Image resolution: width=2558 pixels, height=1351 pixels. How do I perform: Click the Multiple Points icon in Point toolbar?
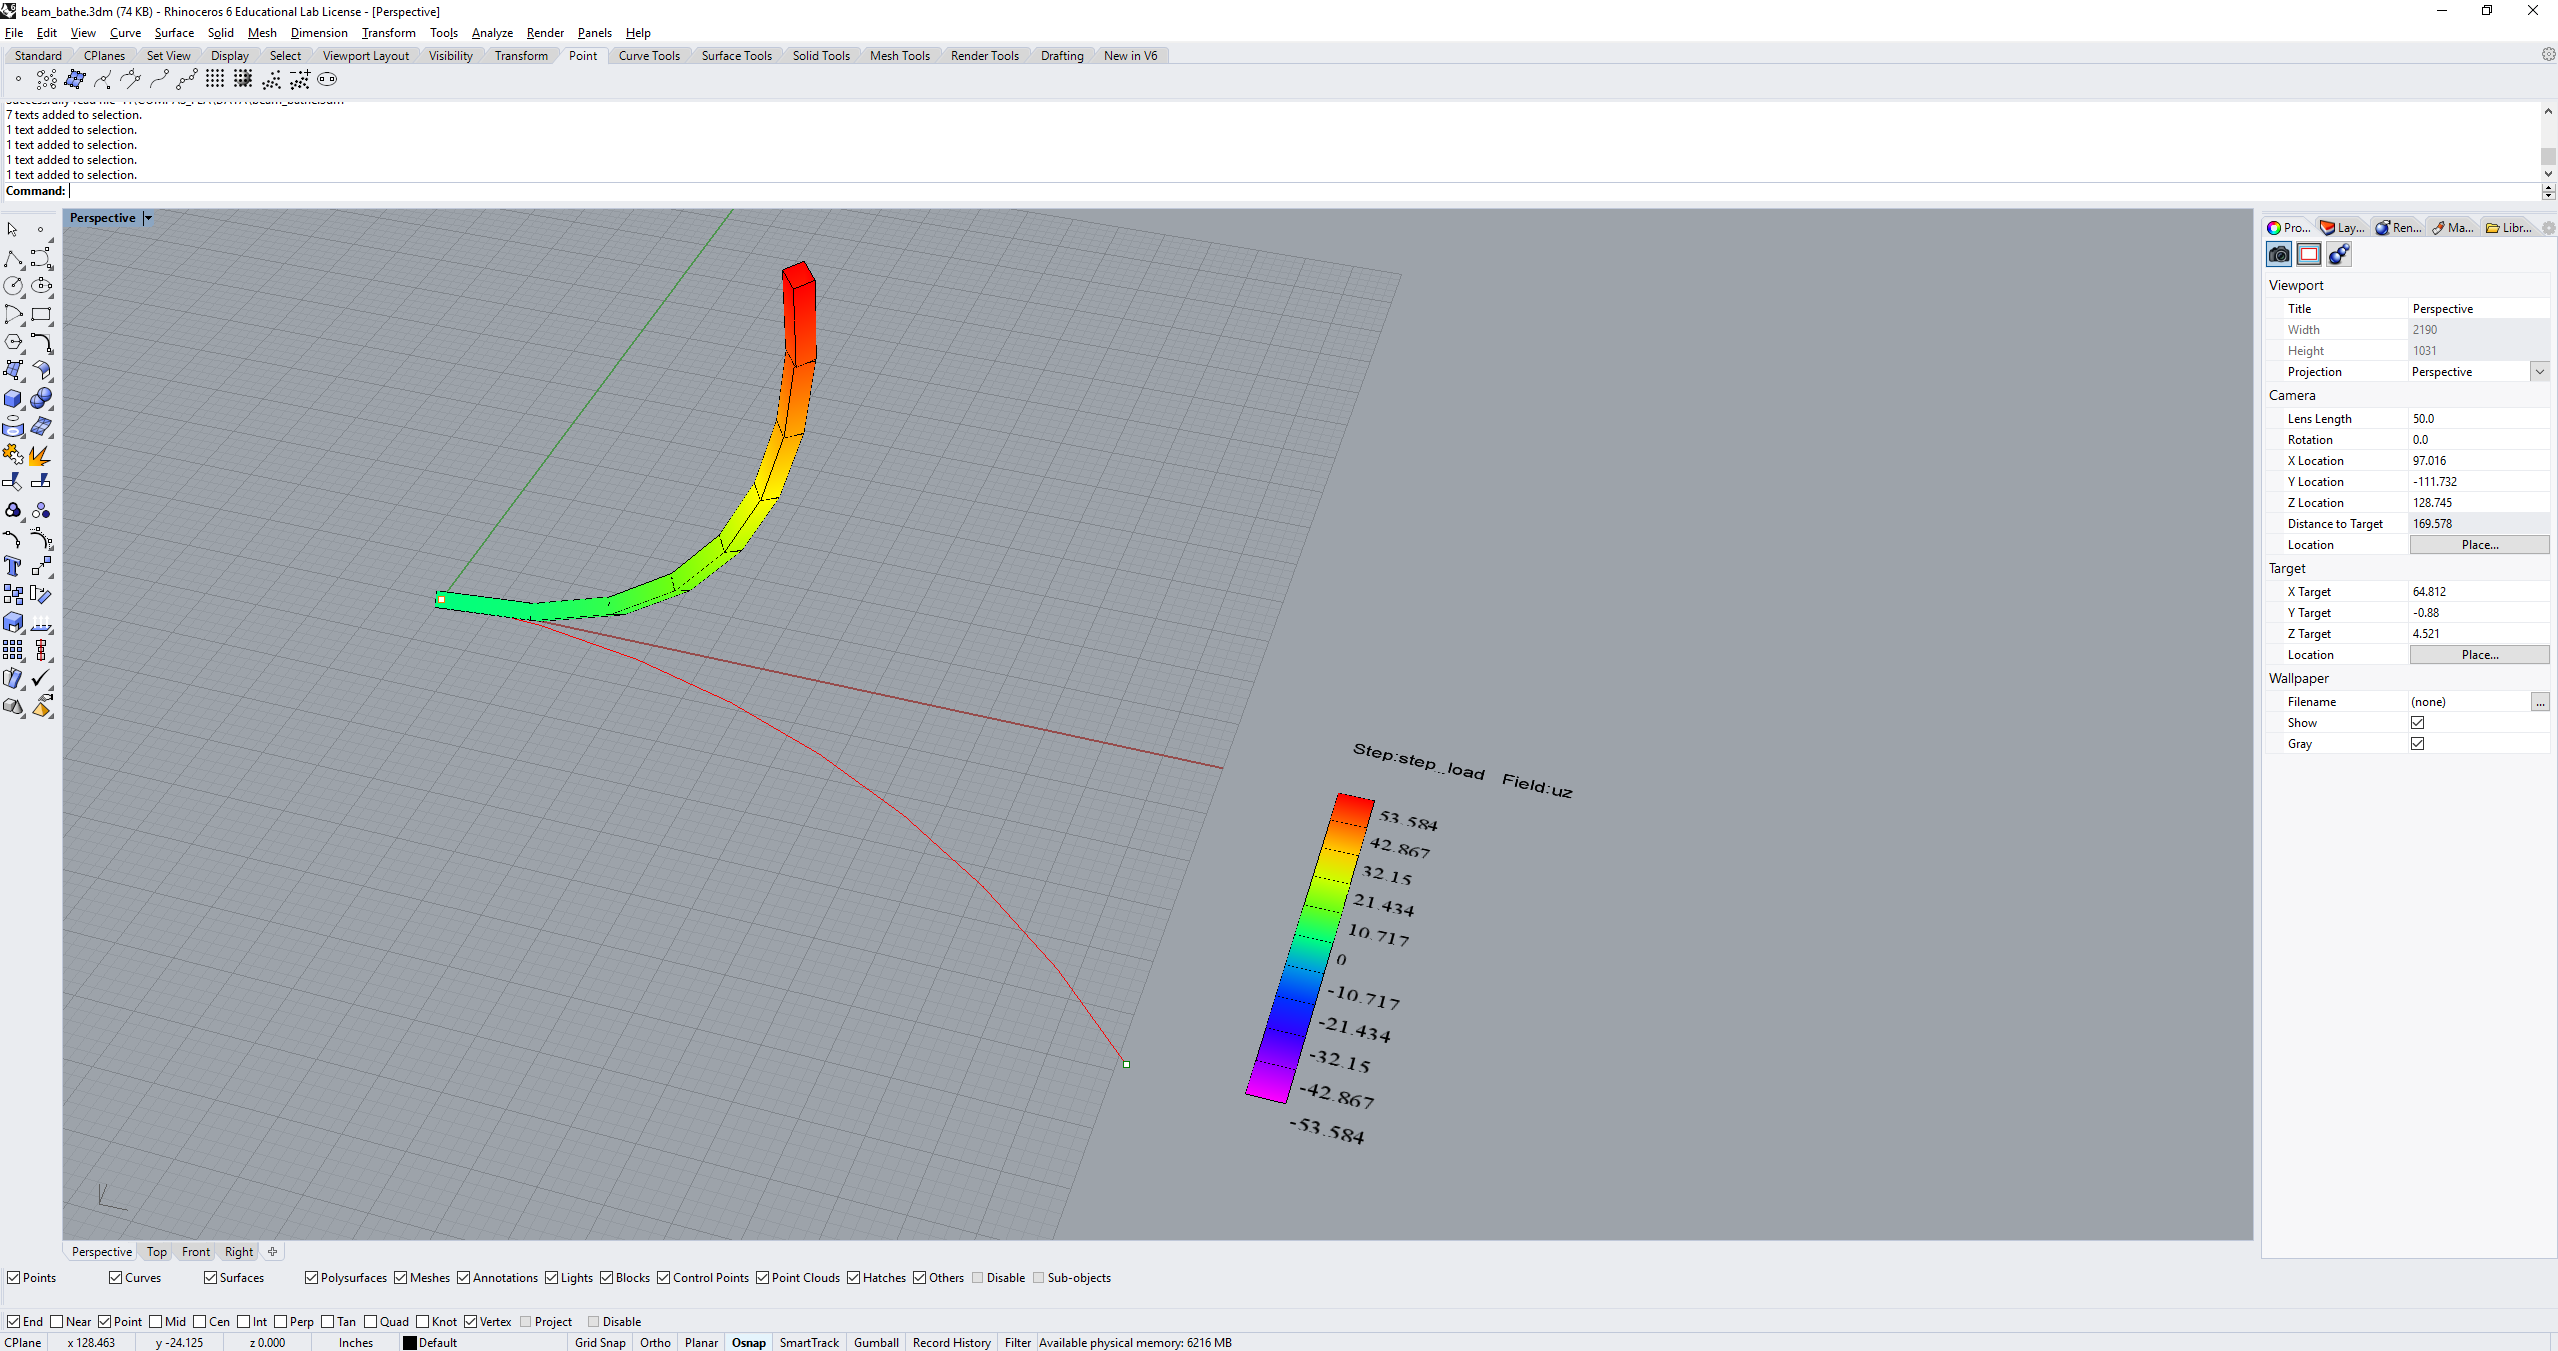(46, 80)
